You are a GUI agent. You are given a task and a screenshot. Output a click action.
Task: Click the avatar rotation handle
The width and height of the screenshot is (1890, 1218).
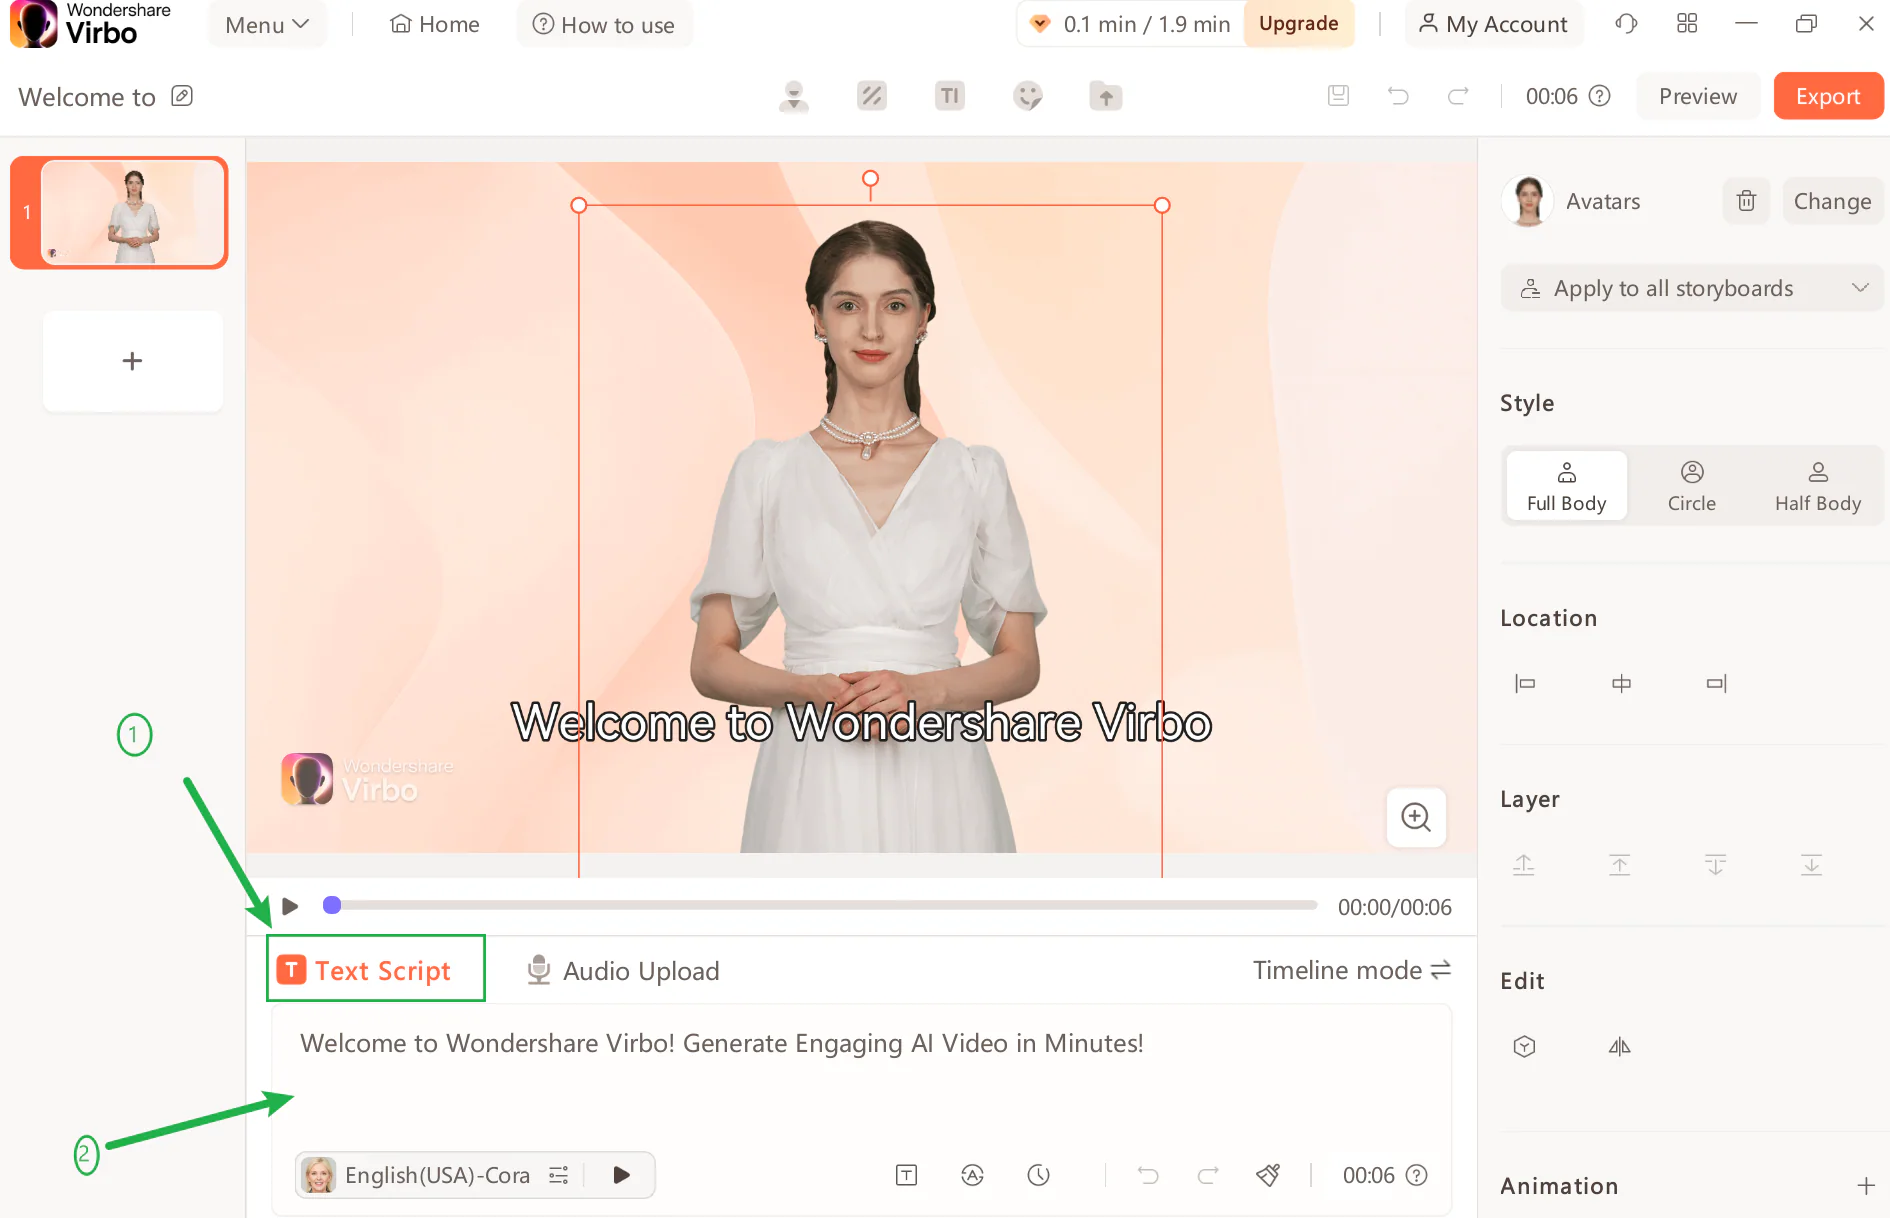click(x=870, y=179)
